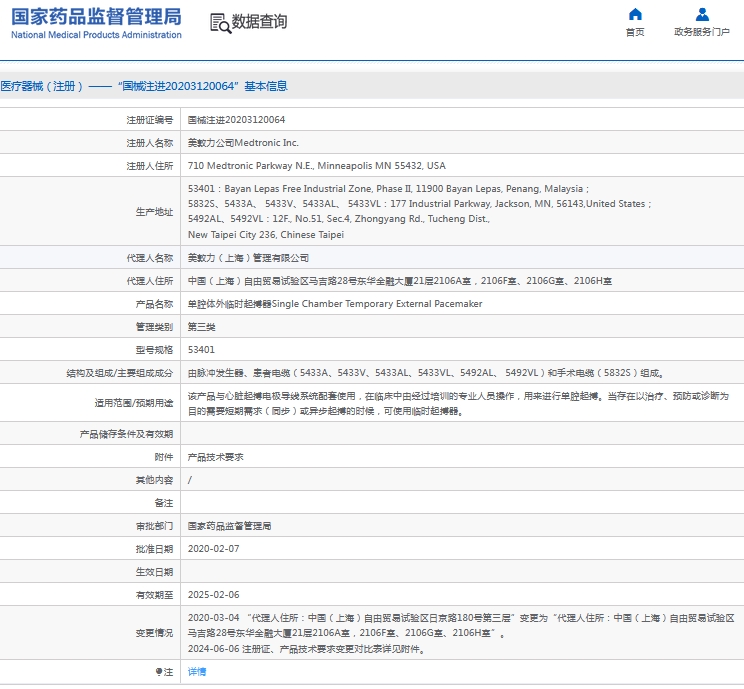Click the 首页 text label
Screen dimensions: 744x689
pyautogui.click(x=635, y=32)
